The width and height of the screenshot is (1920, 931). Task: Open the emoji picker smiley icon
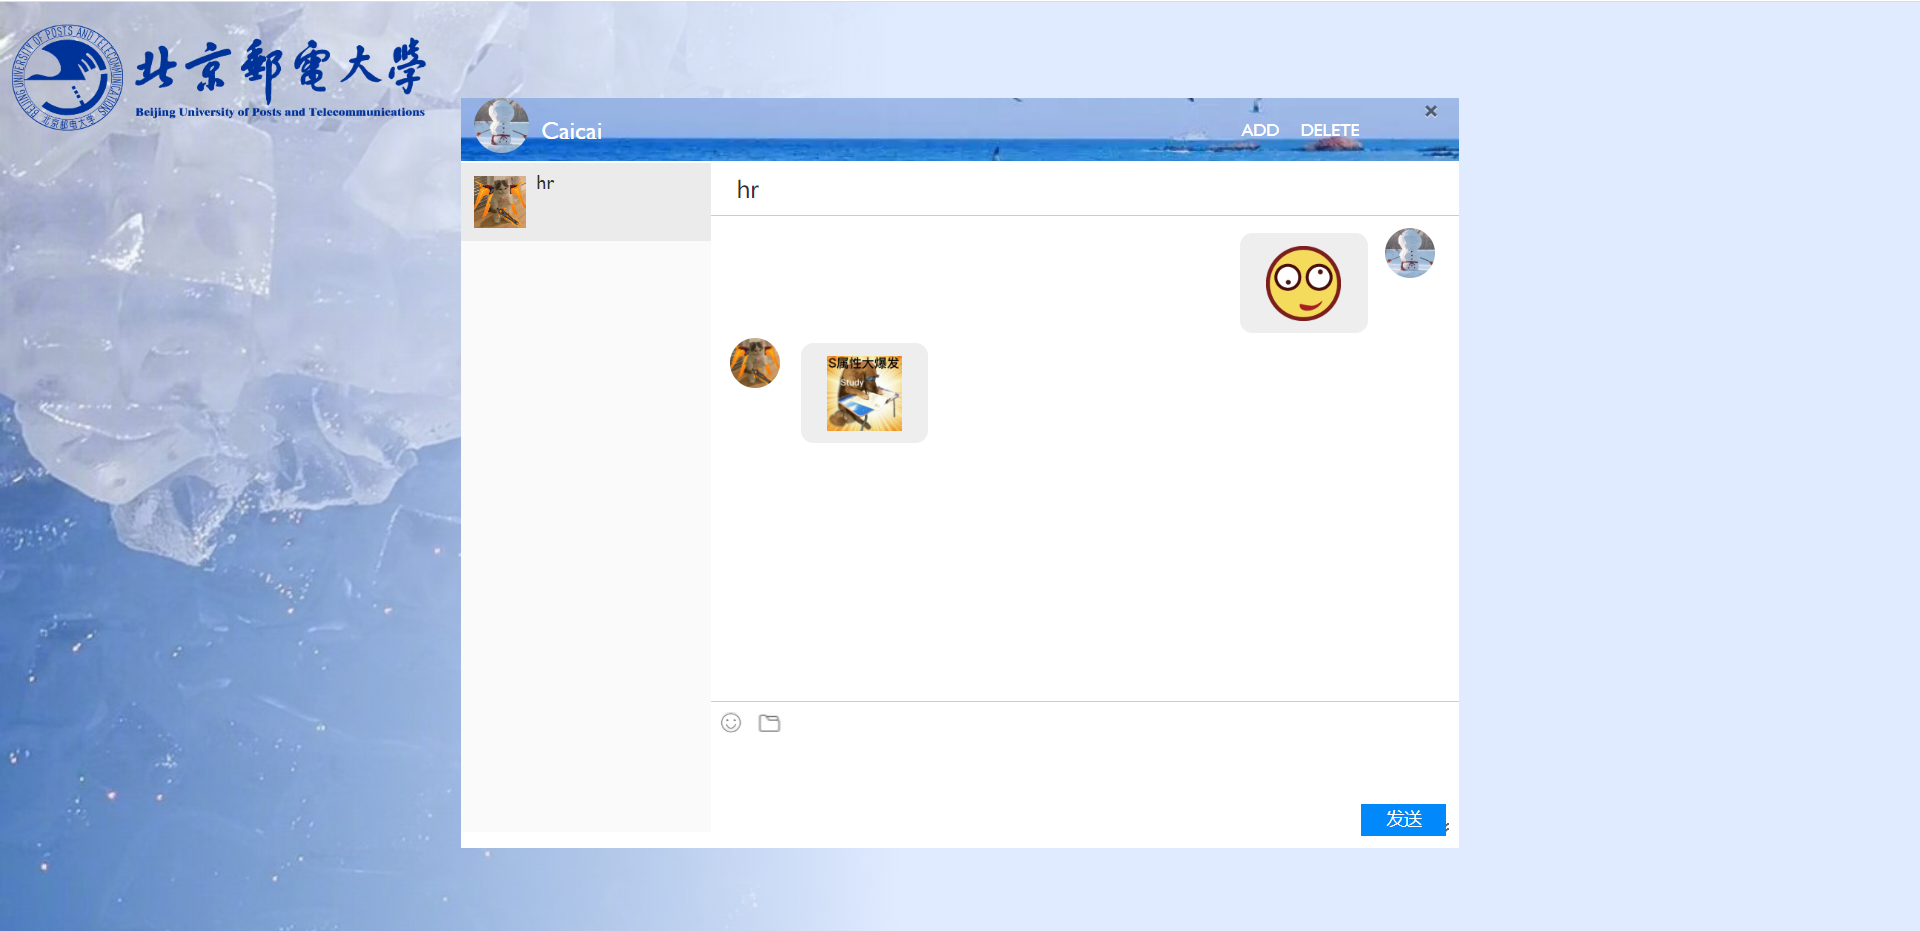(x=731, y=723)
